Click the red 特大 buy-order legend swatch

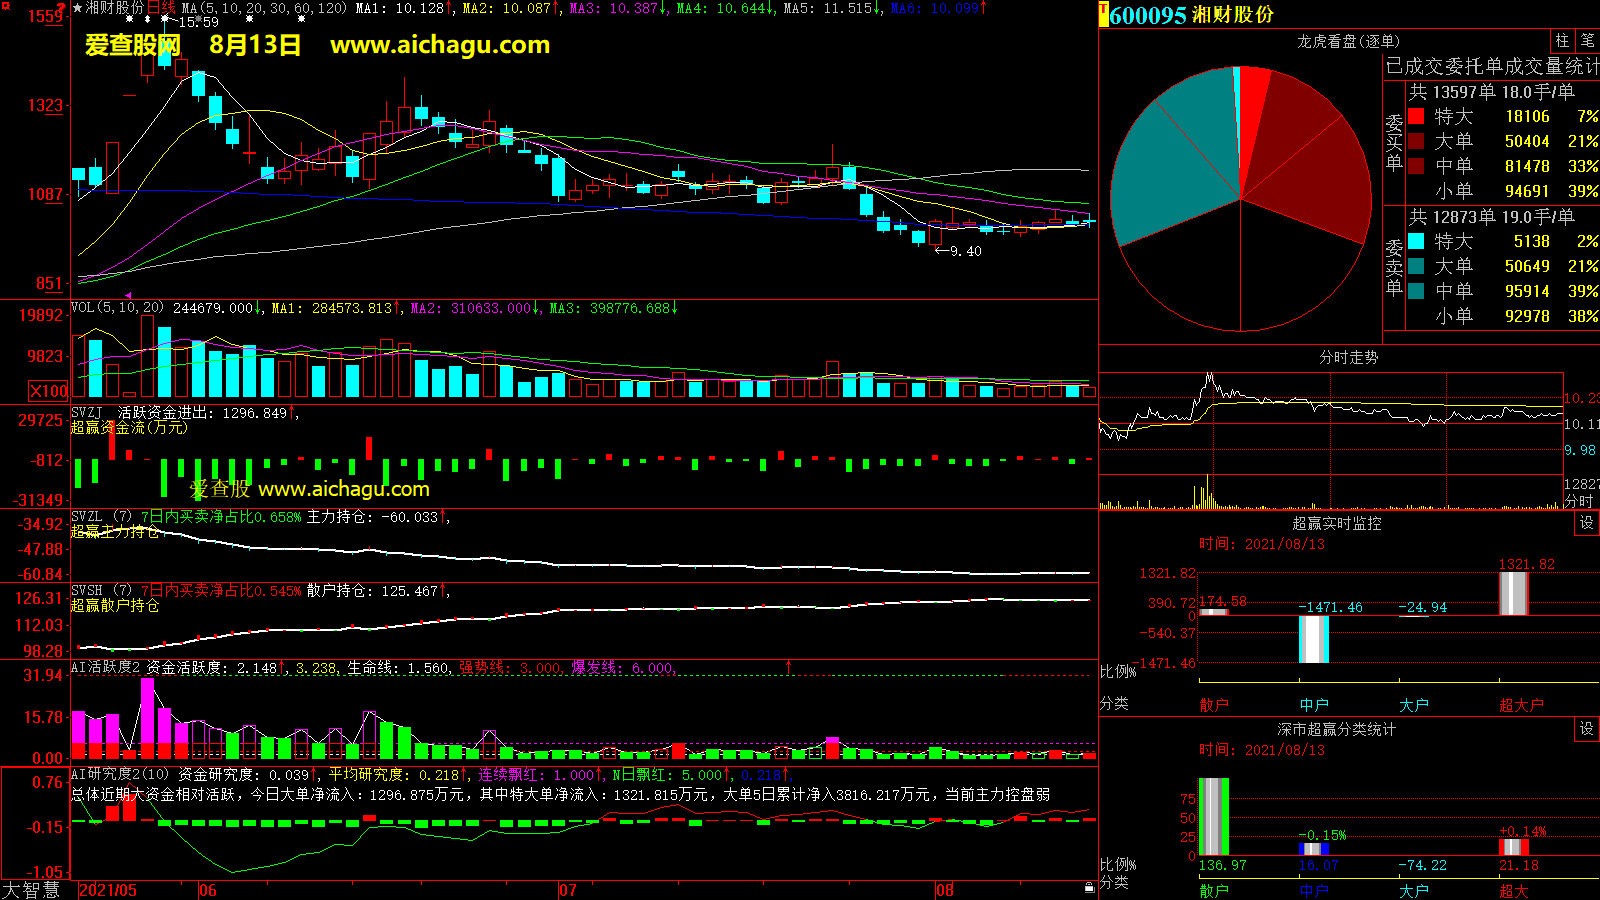pyautogui.click(x=1416, y=116)
